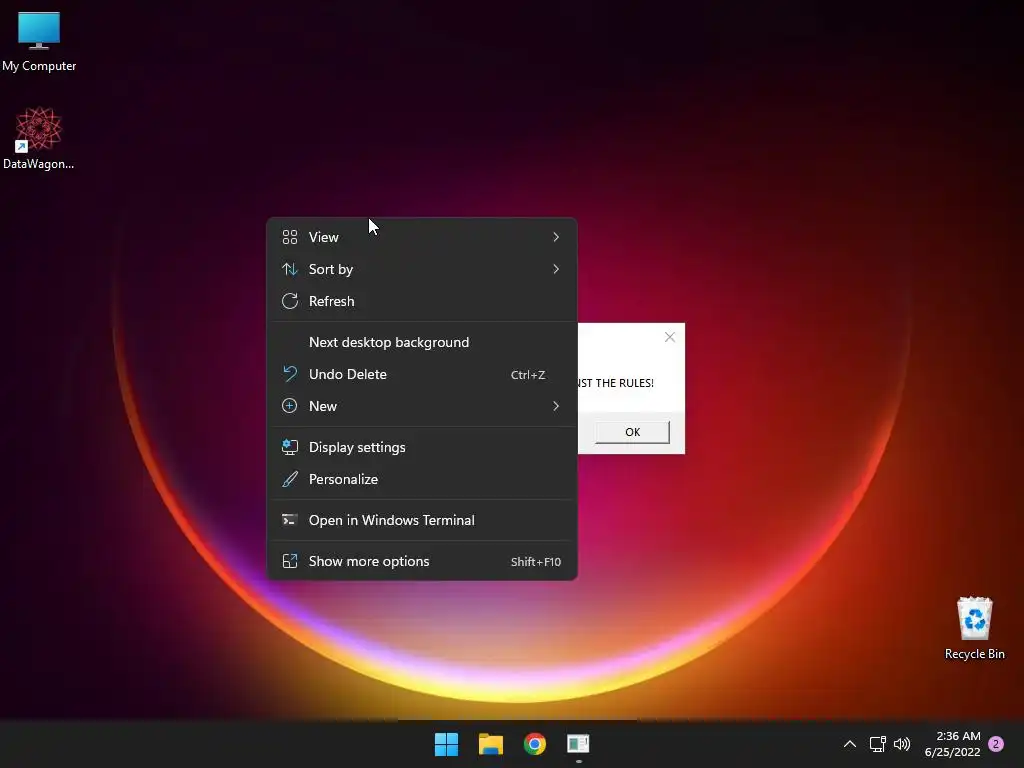Click Undo Delete in the context menu

pos(422,374)
